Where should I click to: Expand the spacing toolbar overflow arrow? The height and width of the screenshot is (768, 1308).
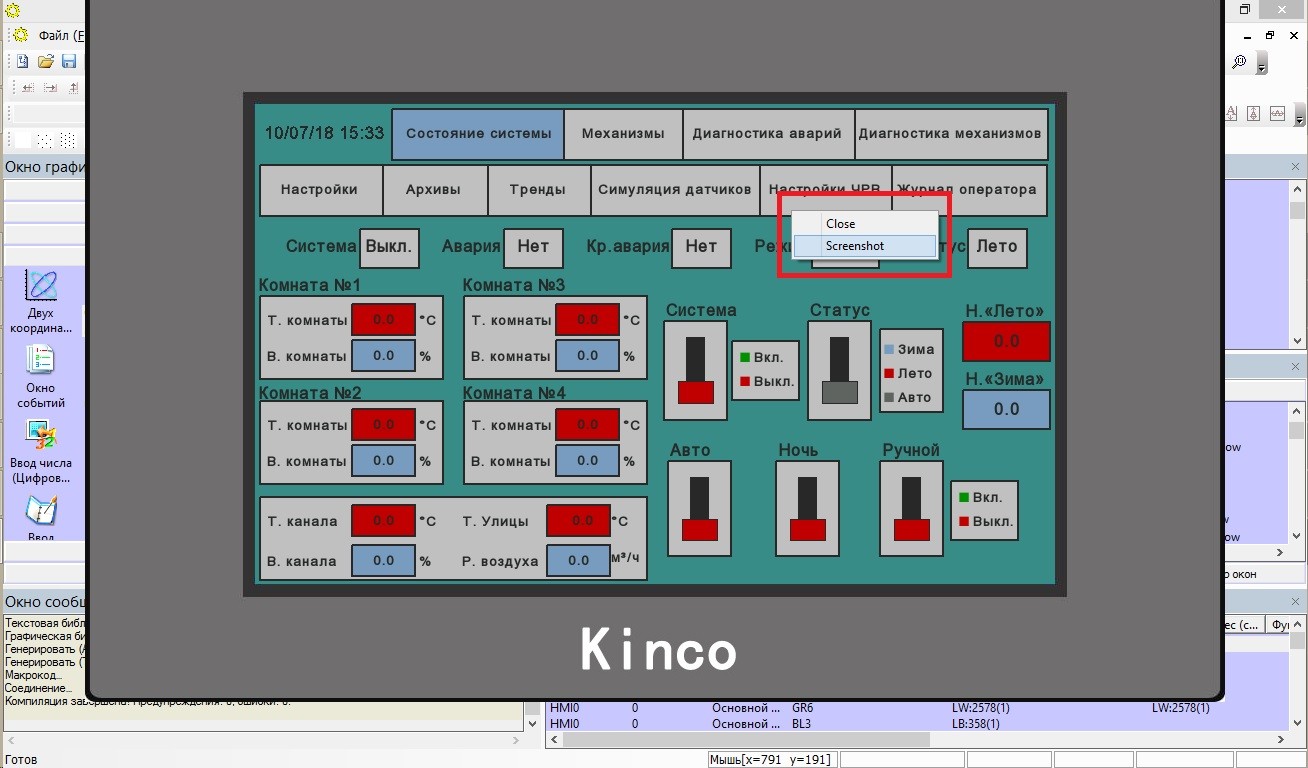(x=1301, y=116)
